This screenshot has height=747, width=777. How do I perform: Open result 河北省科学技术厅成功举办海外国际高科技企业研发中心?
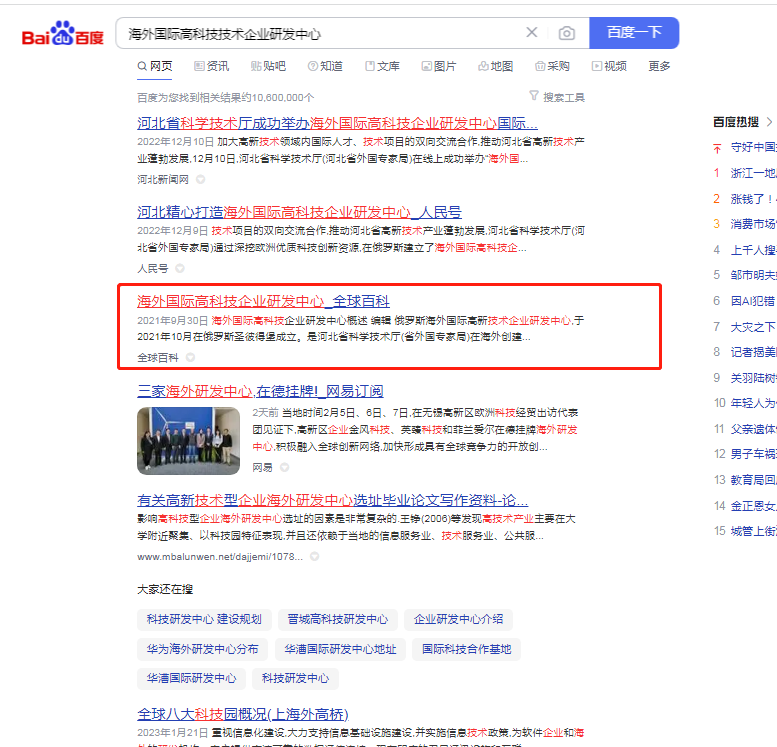(337, 123)
